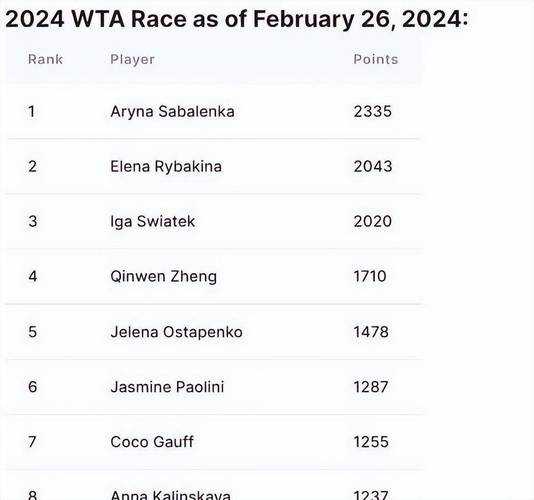Click the rank number 1 cell
The width and height of the screenshot is (534, 500).
31,112
